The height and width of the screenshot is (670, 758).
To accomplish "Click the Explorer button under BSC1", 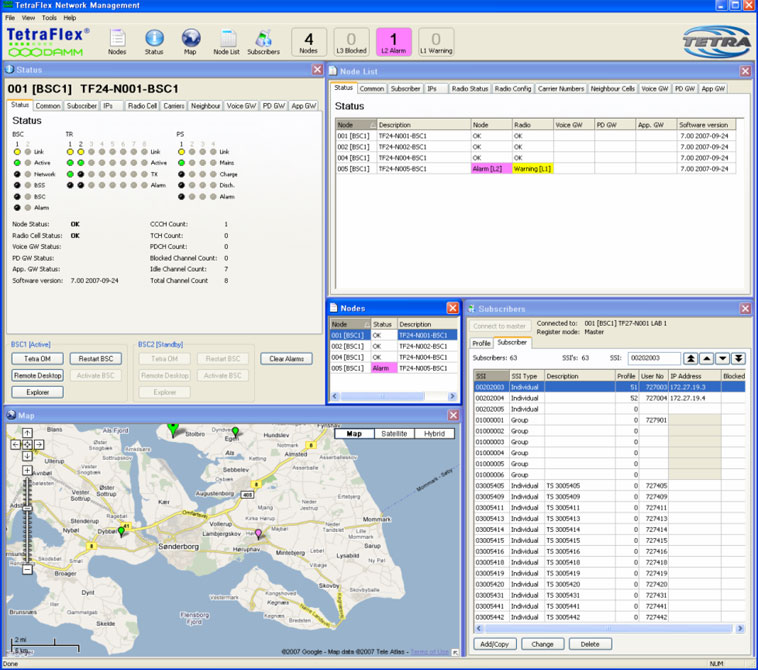I will click(37, 392).
